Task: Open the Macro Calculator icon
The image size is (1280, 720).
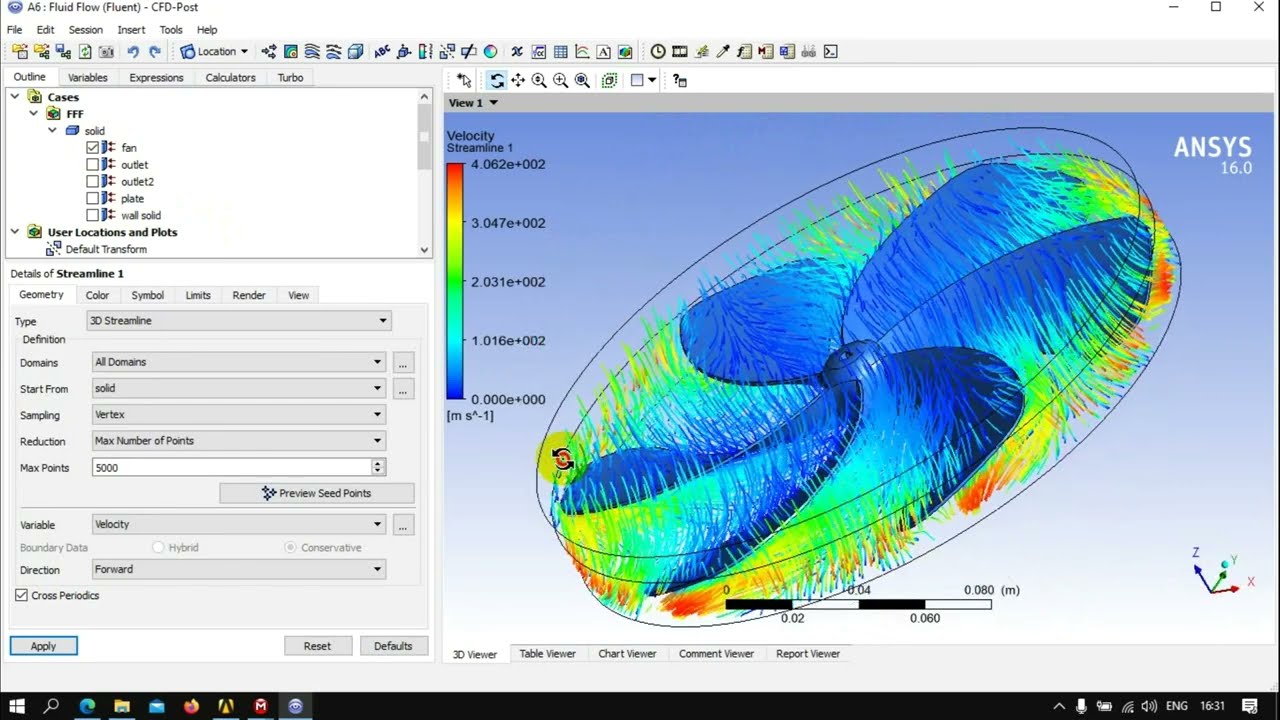Action: click(765, 51)
